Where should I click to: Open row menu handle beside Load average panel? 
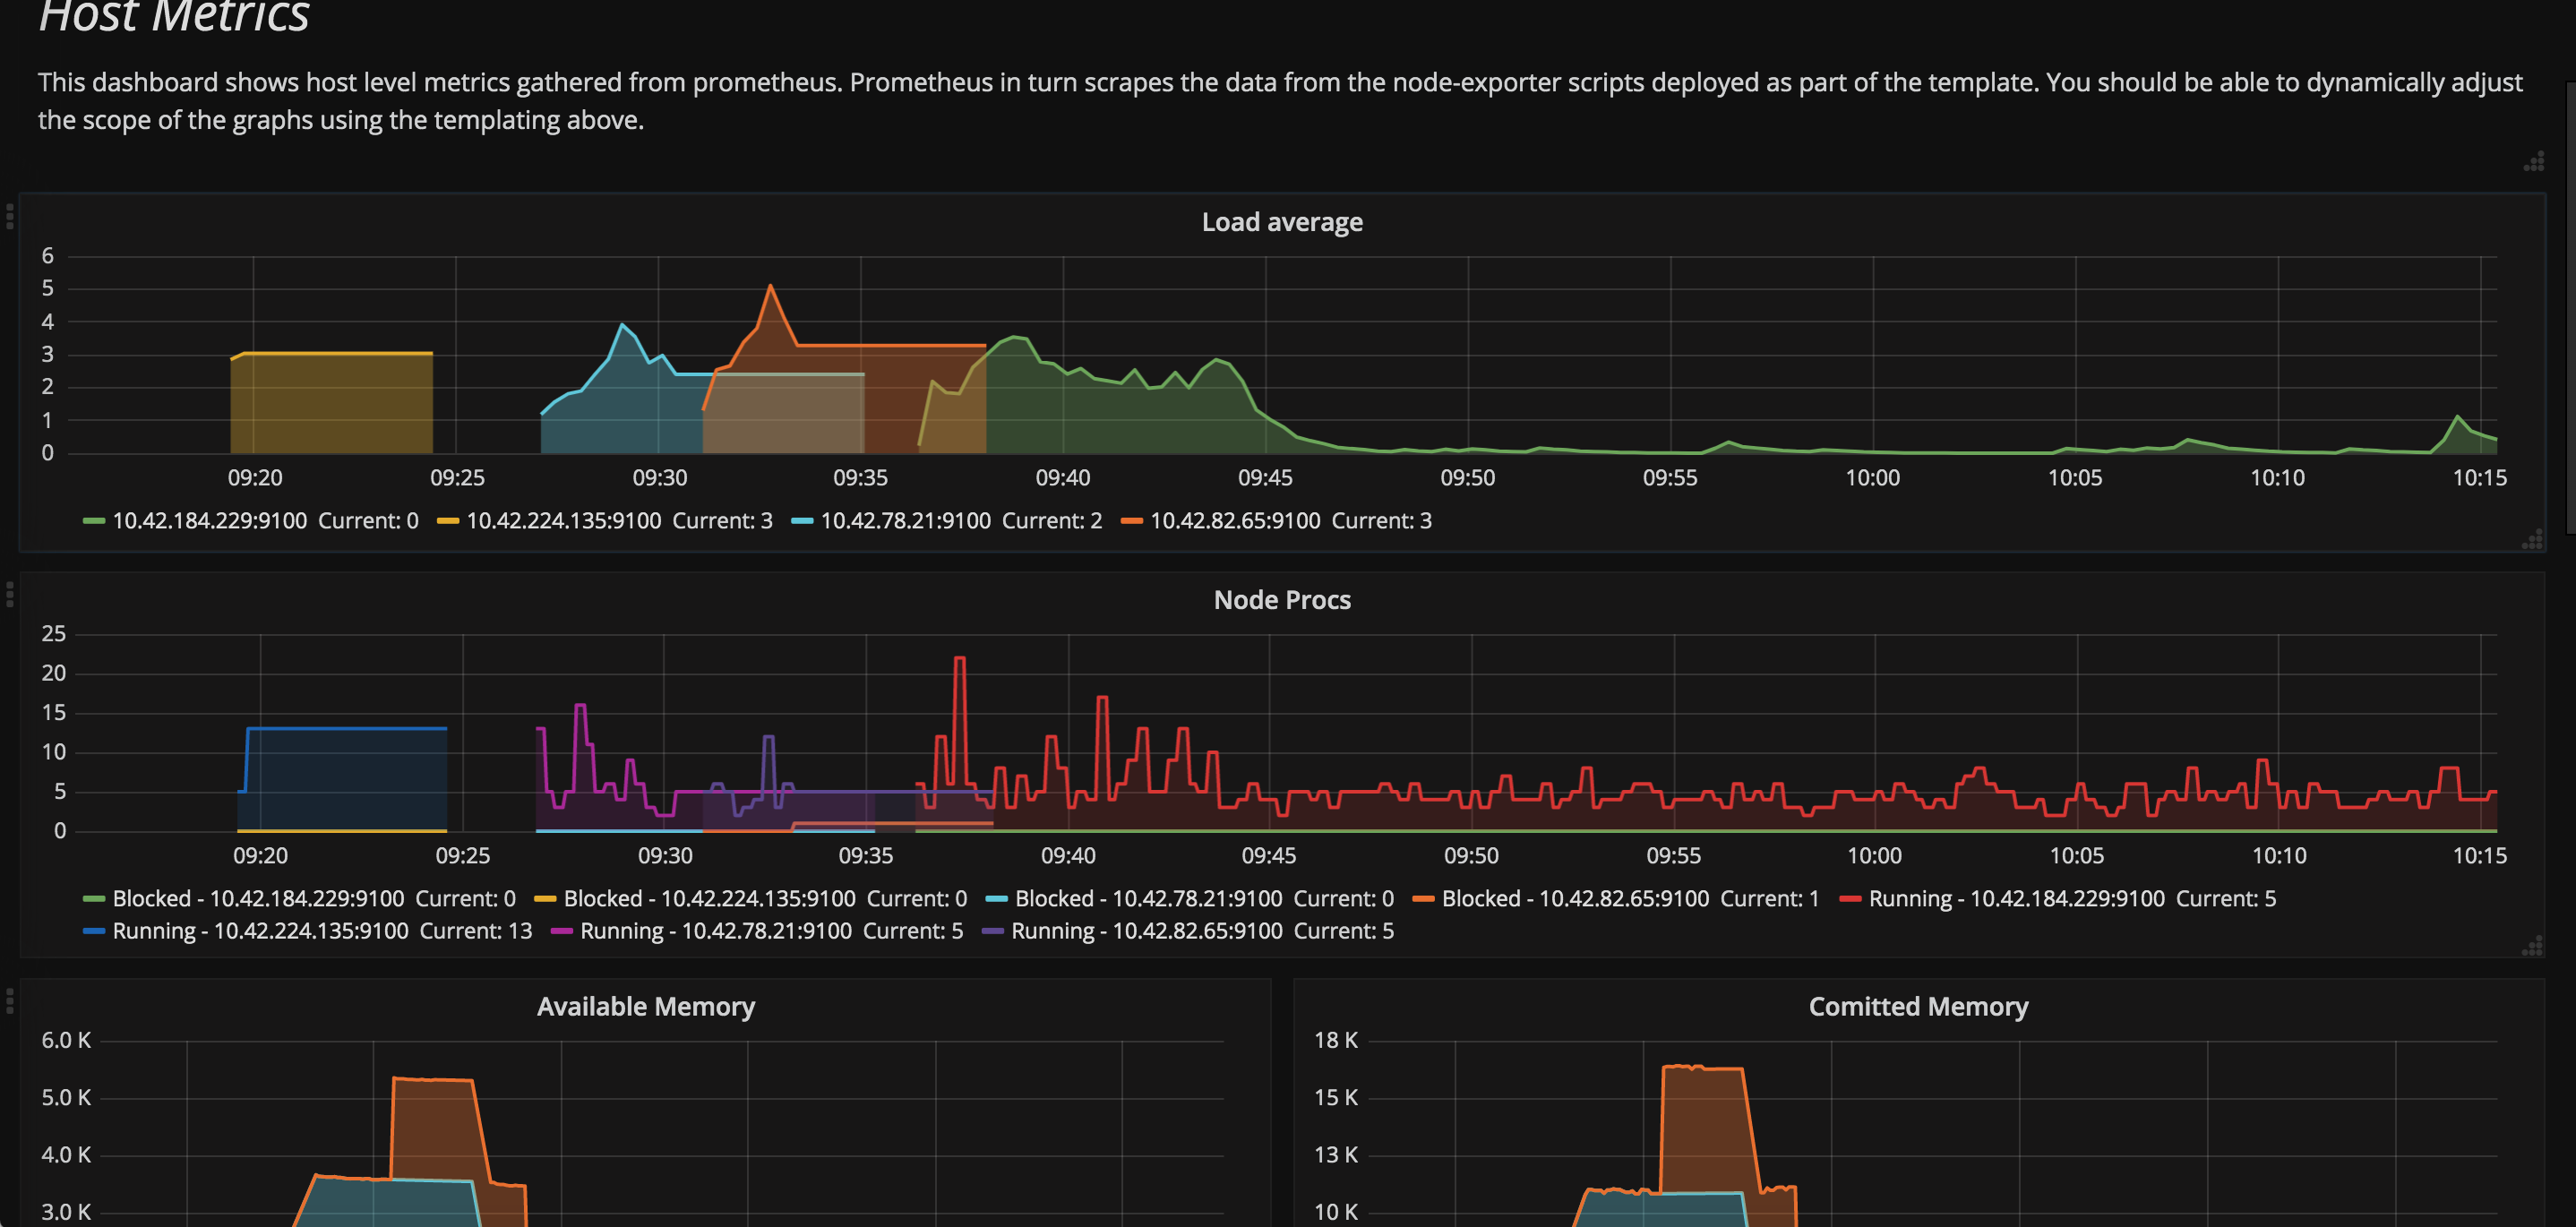[10, 216]
